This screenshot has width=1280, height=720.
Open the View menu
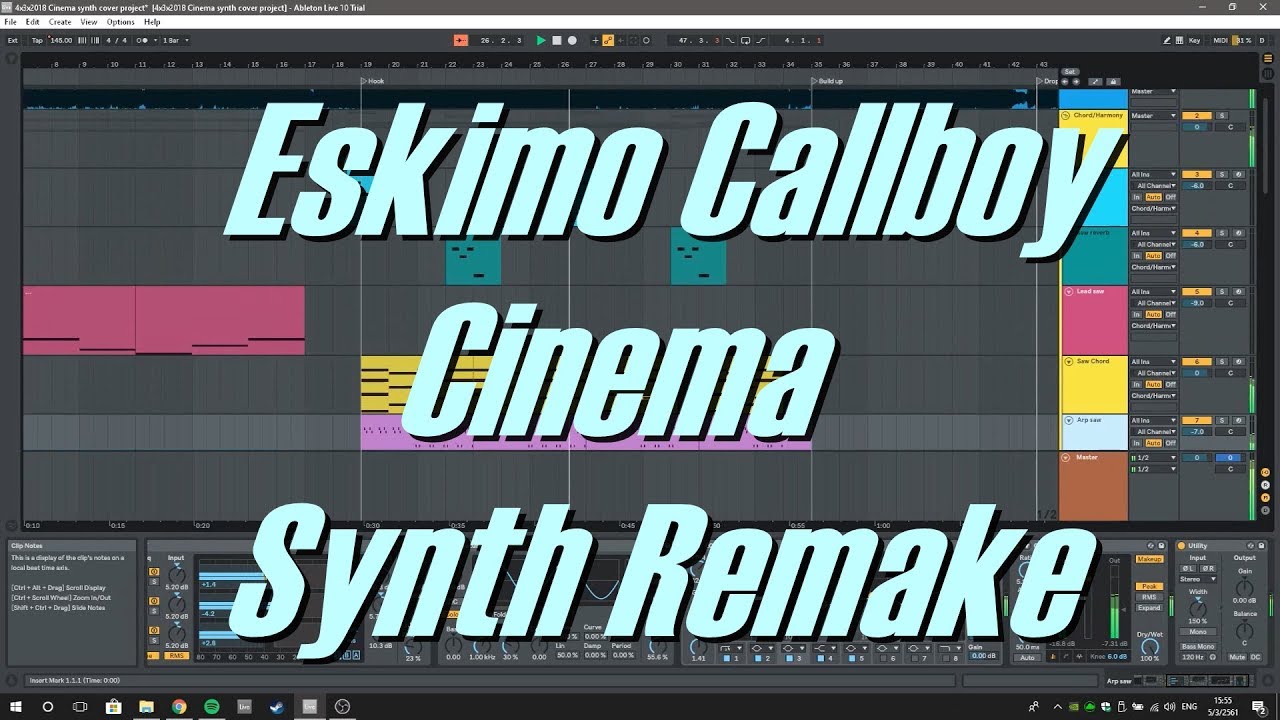(x=89, y=22)
